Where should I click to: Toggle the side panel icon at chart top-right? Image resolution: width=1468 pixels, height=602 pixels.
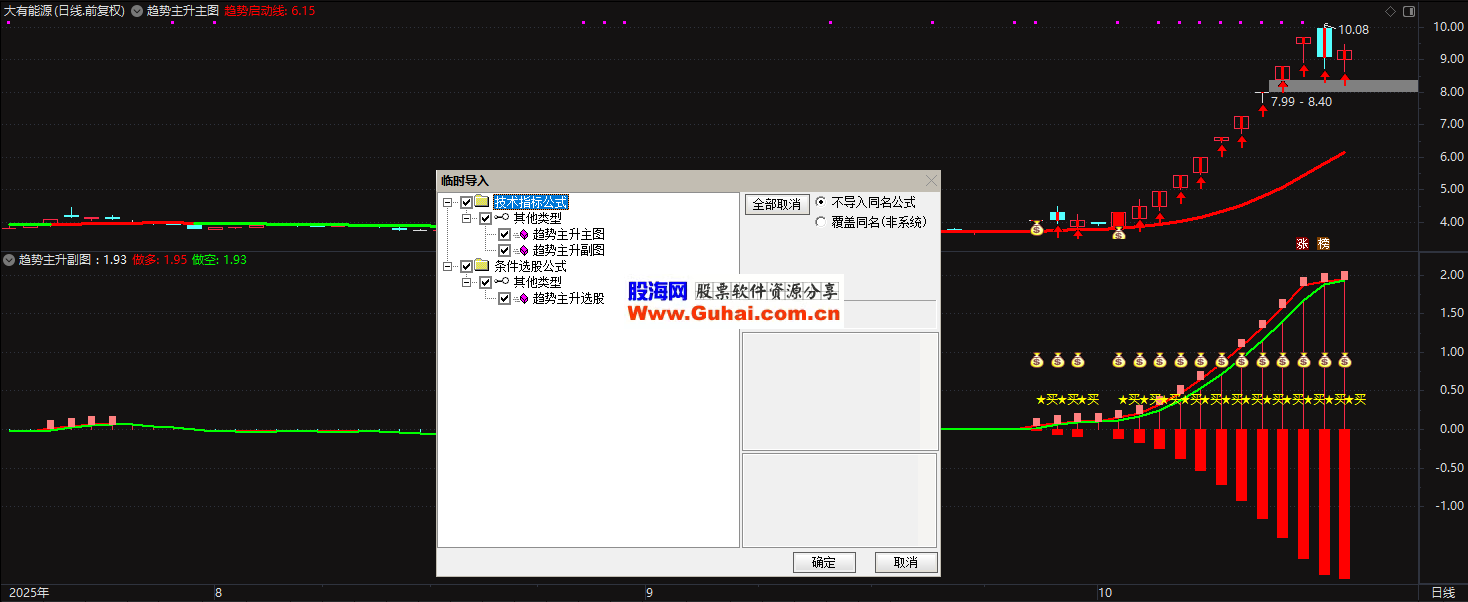[1409, 11]
